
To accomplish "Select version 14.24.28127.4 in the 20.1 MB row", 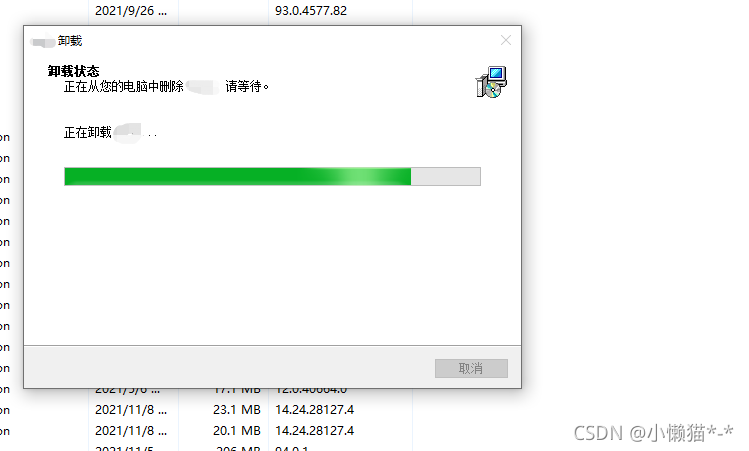I will 314,431.
